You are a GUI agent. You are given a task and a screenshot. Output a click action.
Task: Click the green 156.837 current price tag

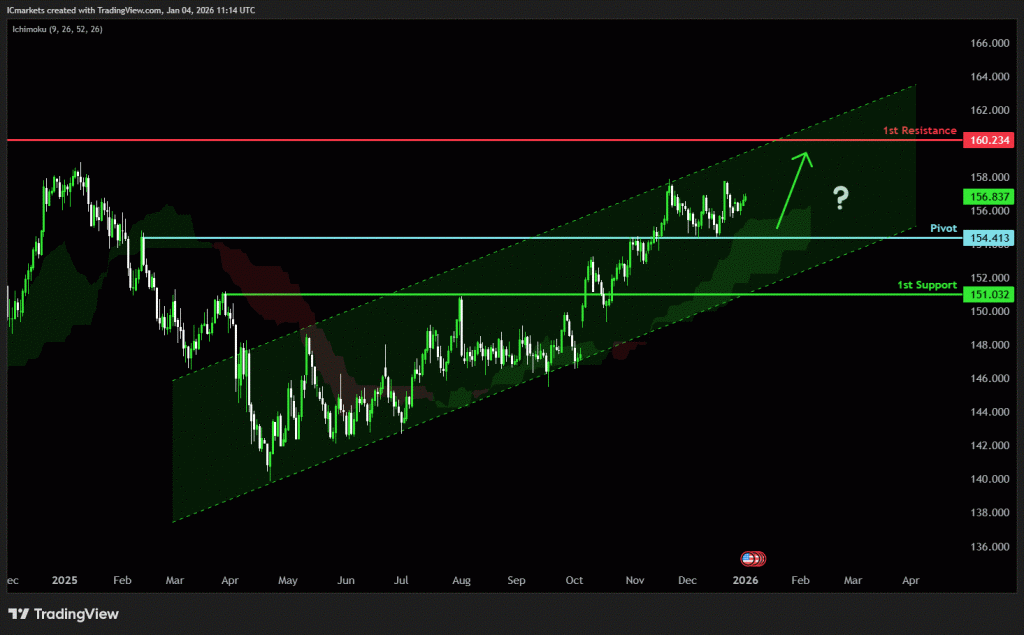(988, 196)
